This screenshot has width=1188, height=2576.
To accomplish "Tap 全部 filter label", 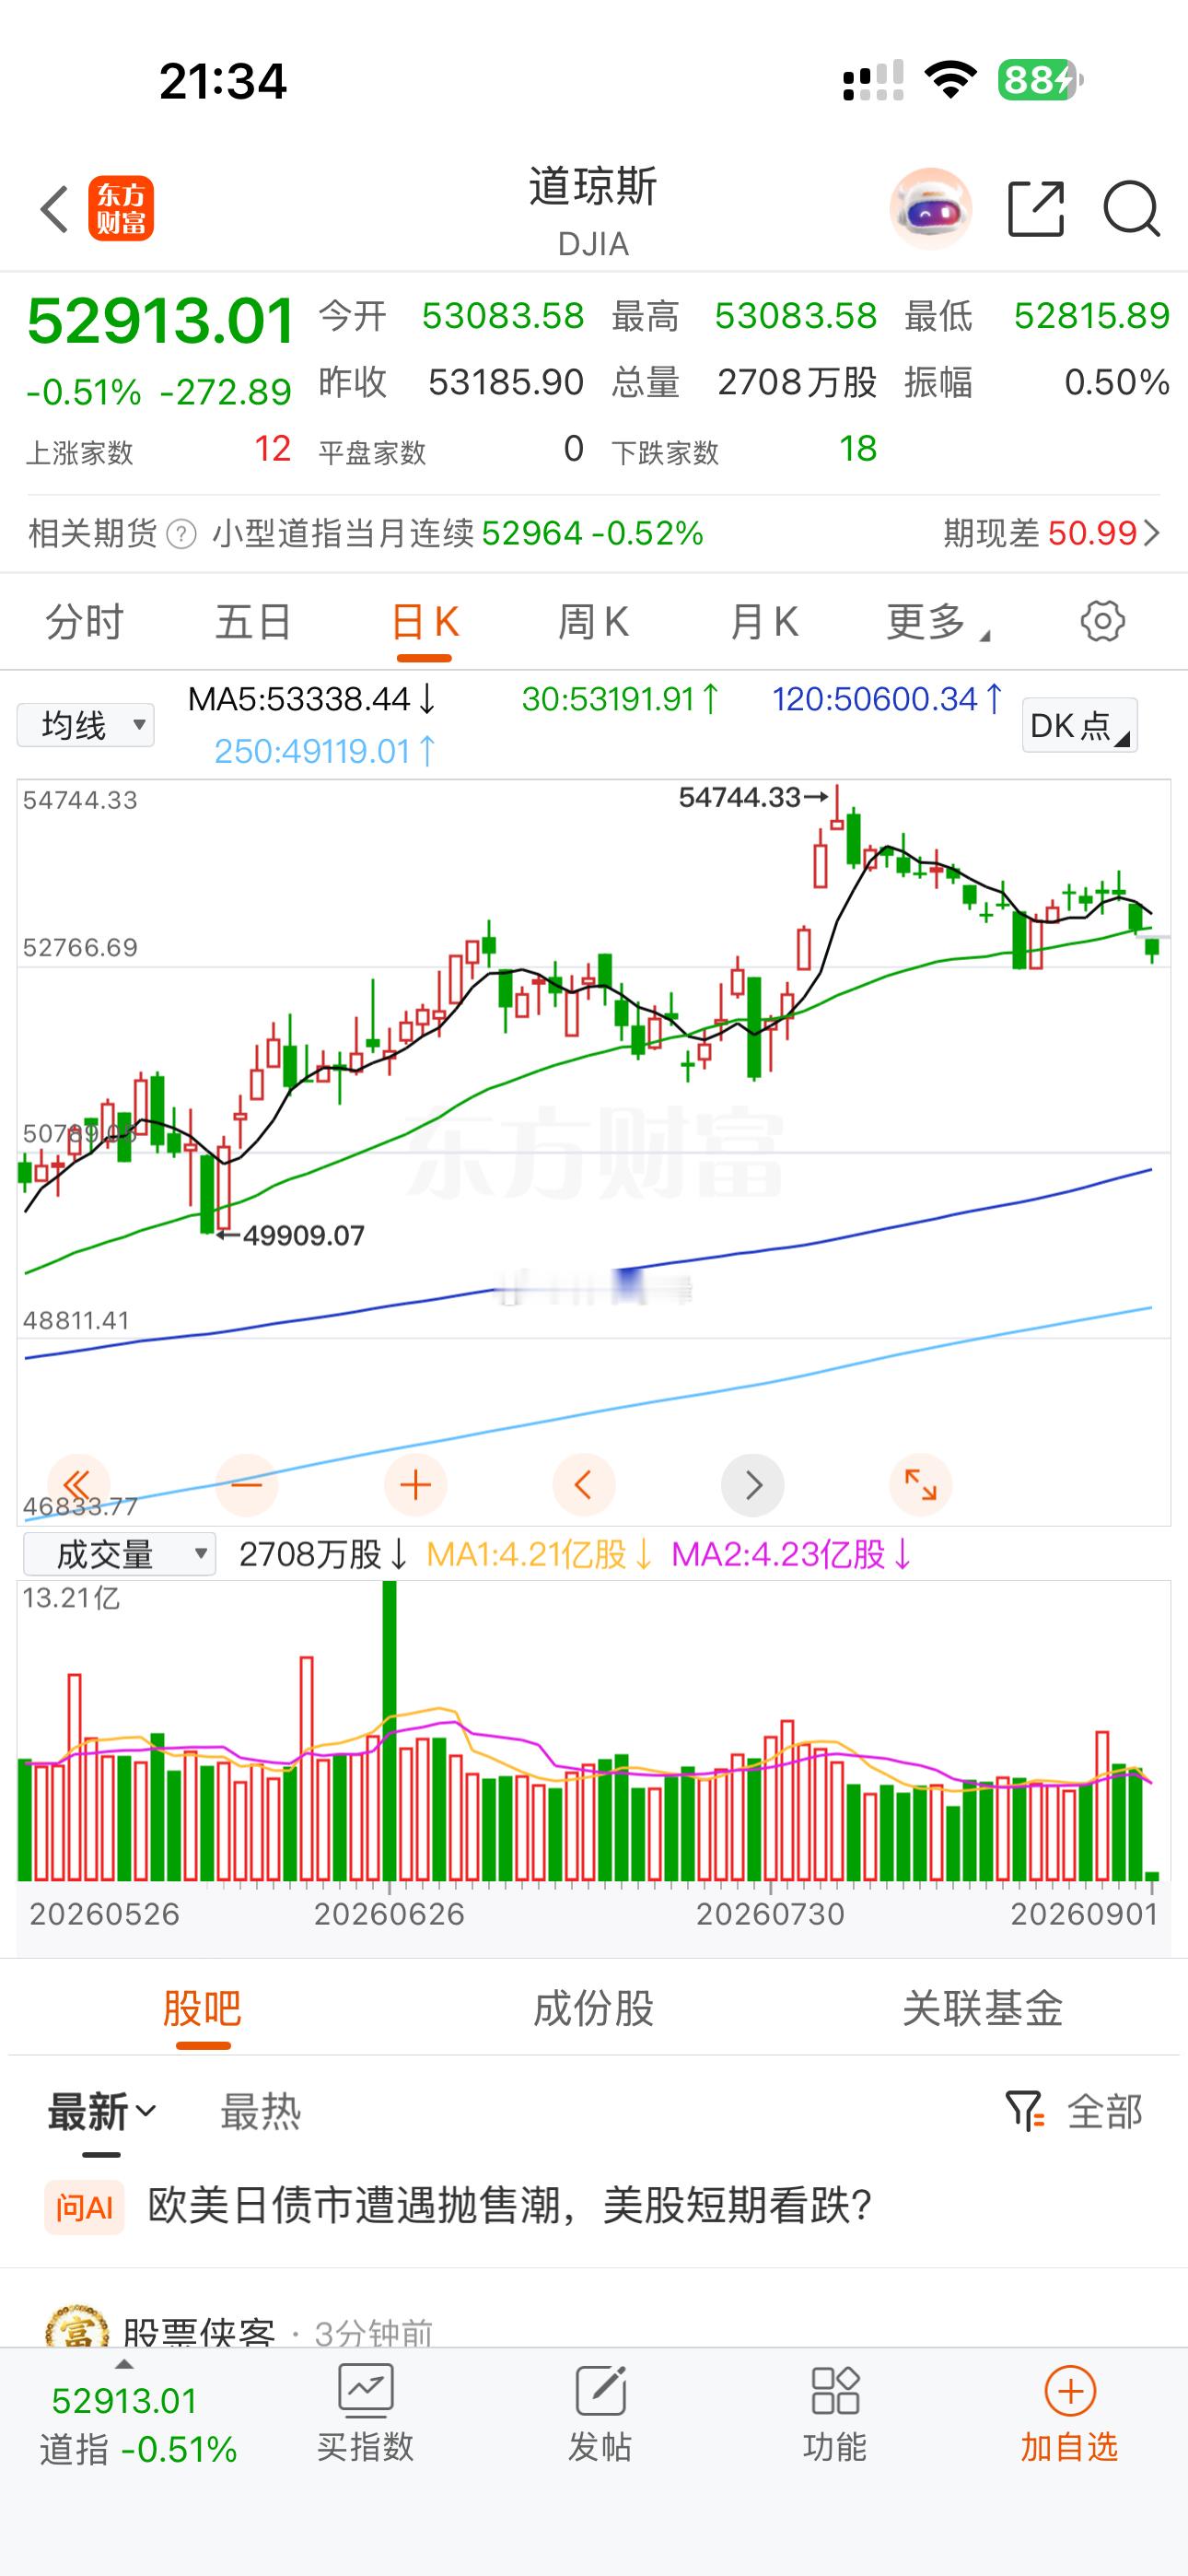I will coord(1104,2111).
